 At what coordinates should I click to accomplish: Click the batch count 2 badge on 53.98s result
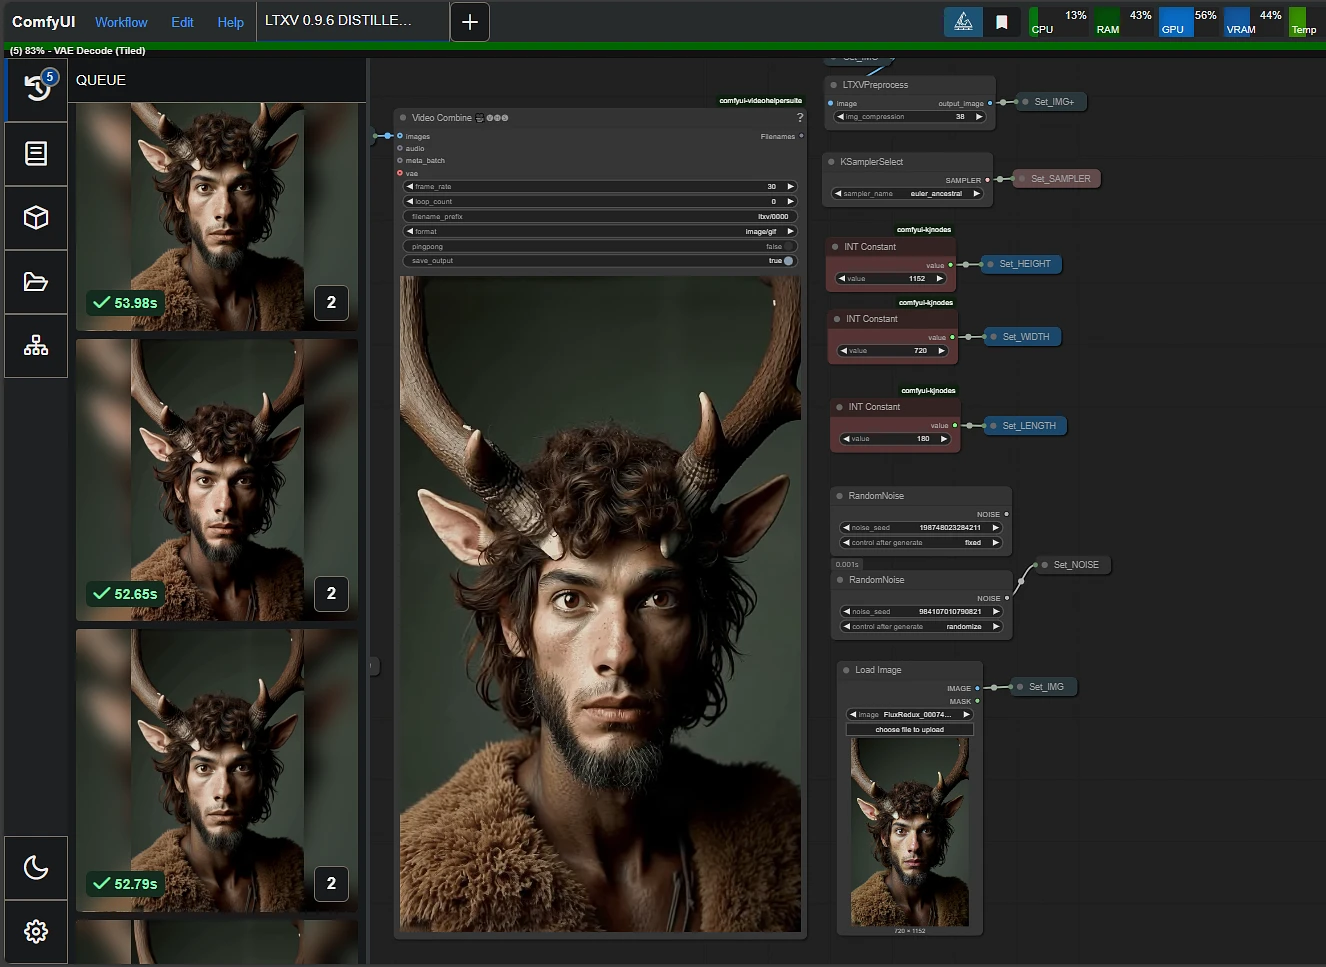click(331, 303)
